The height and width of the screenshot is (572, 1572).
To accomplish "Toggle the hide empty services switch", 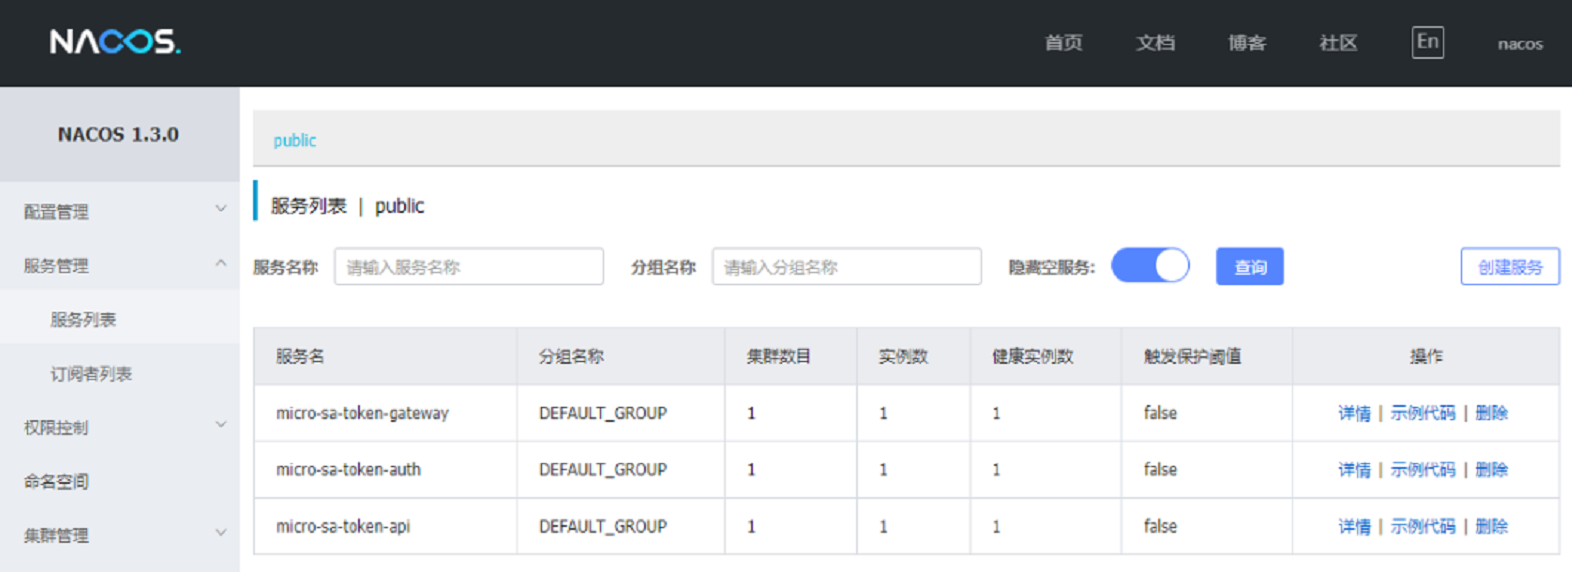I will [x=1150, y=266].
